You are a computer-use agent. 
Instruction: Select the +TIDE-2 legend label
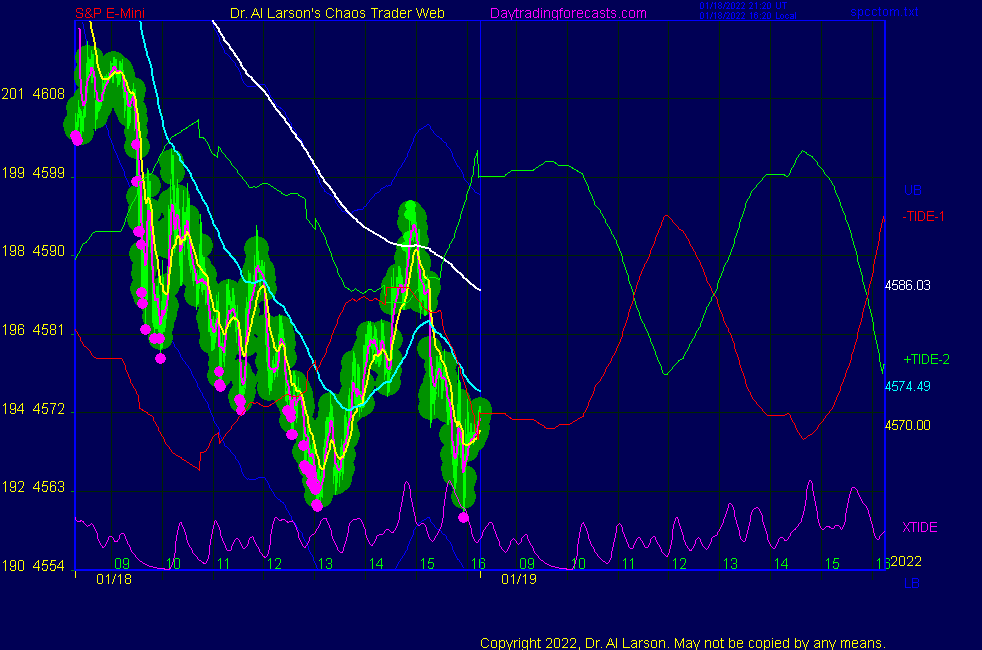[926, 359]
